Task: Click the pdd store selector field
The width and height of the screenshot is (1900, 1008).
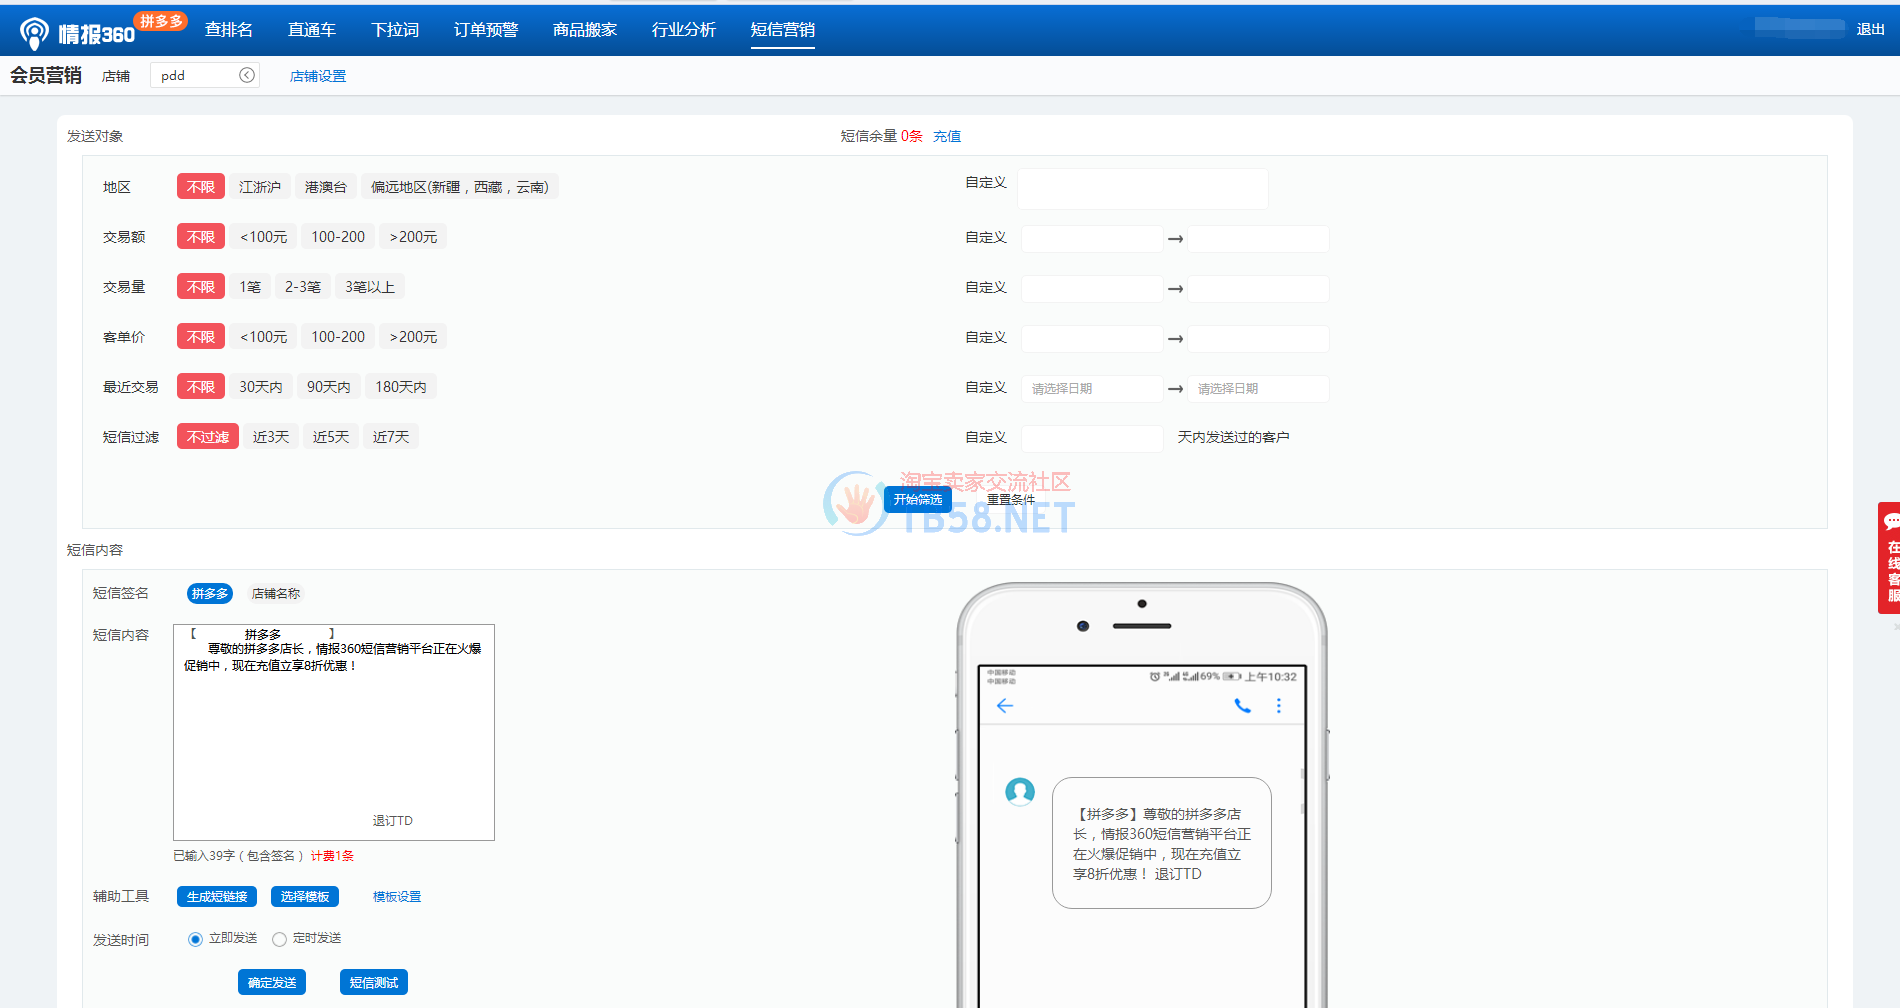Action: coord(205,75)
